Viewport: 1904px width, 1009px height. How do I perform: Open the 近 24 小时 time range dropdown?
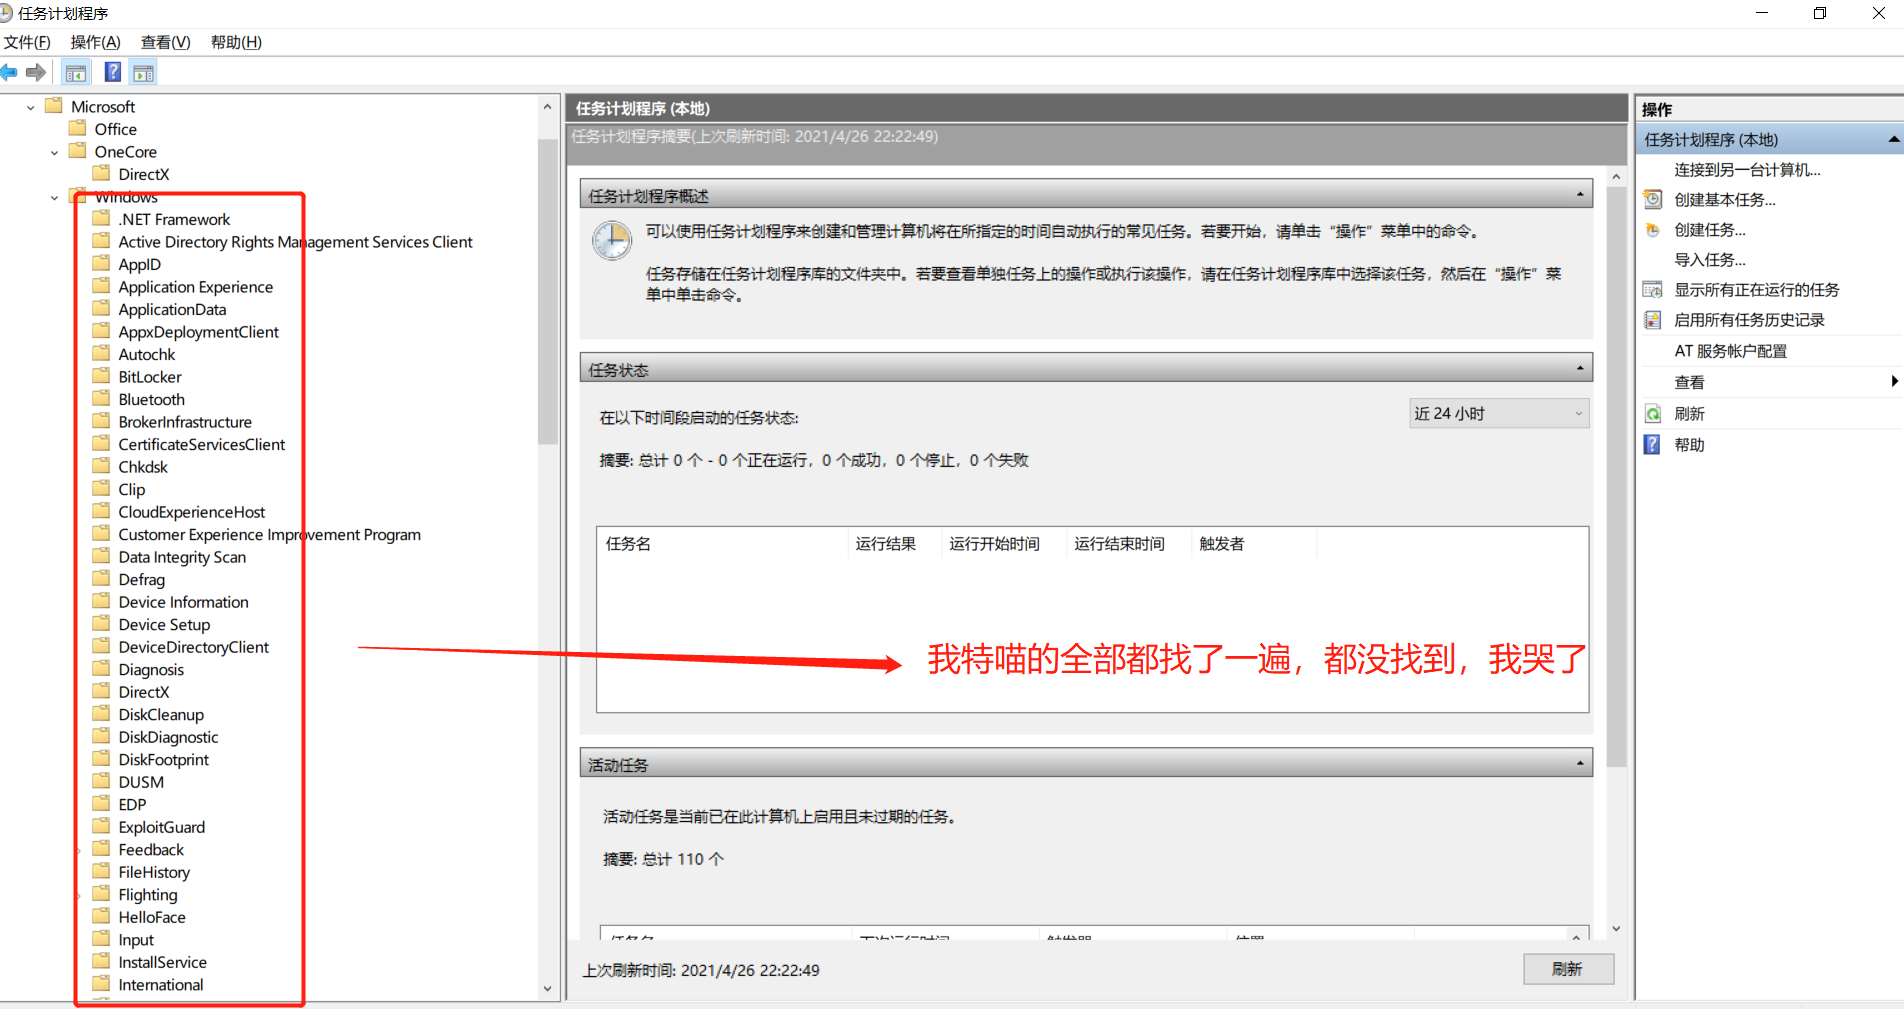click(x=1499, y=413)
